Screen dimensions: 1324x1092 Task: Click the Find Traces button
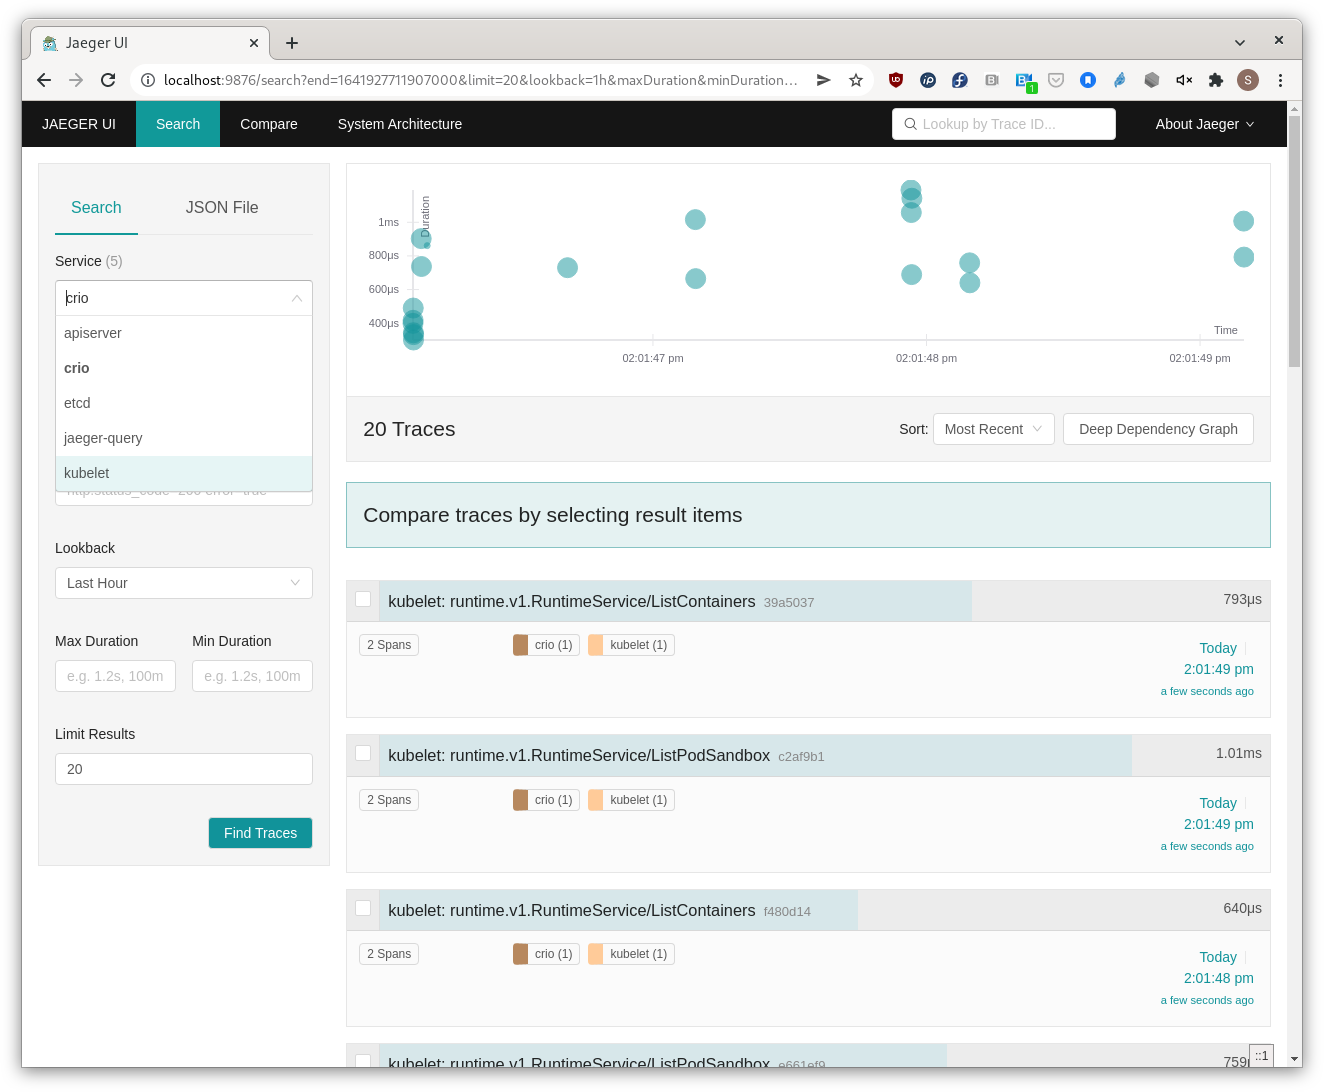point(260,833)
